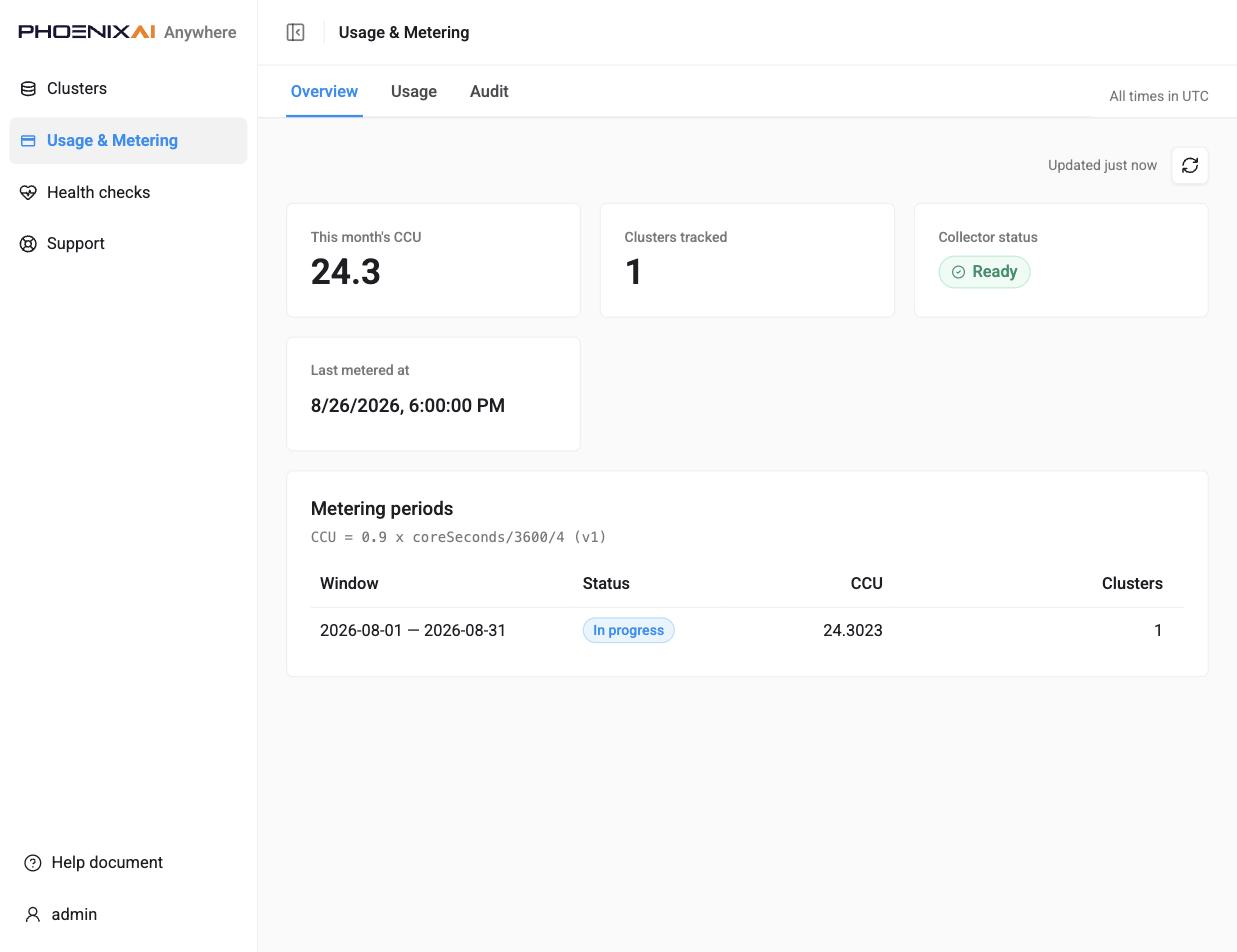Open Health checks section
Image resolution: width=1237 pixels, height=952 pixels.
tap(128, 193)
